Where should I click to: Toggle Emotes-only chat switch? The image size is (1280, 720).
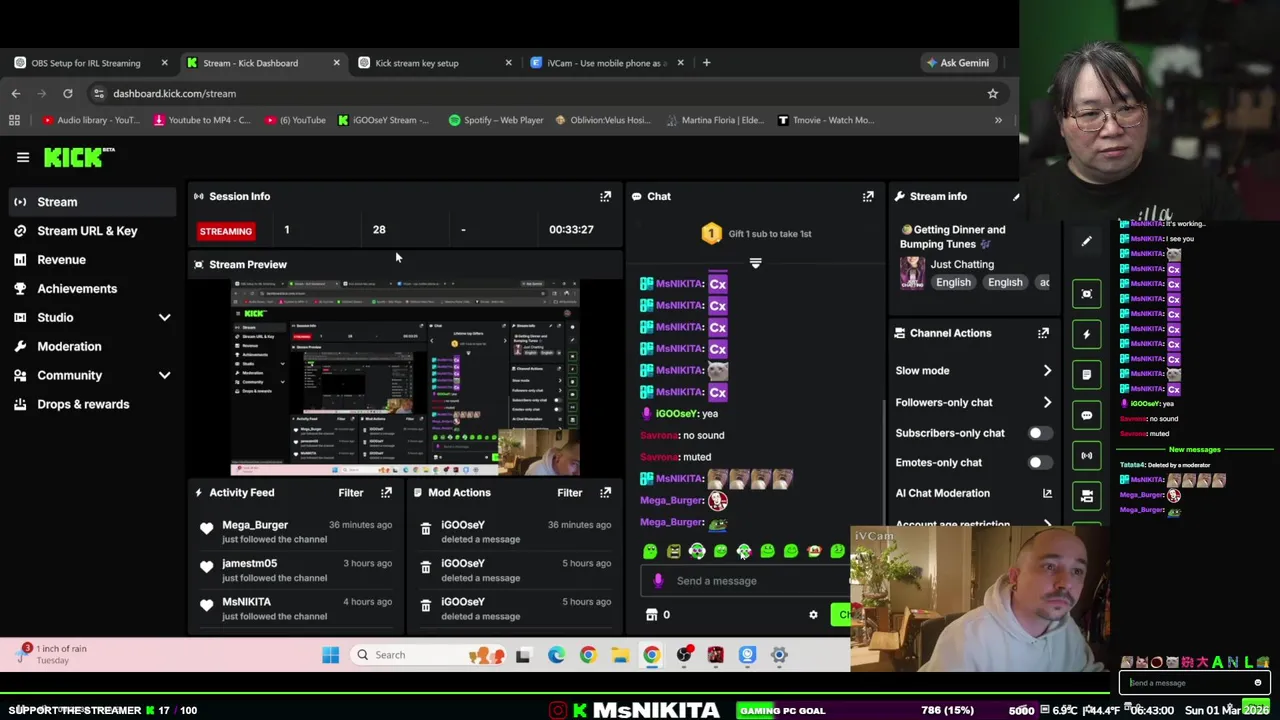[1040, 462]
